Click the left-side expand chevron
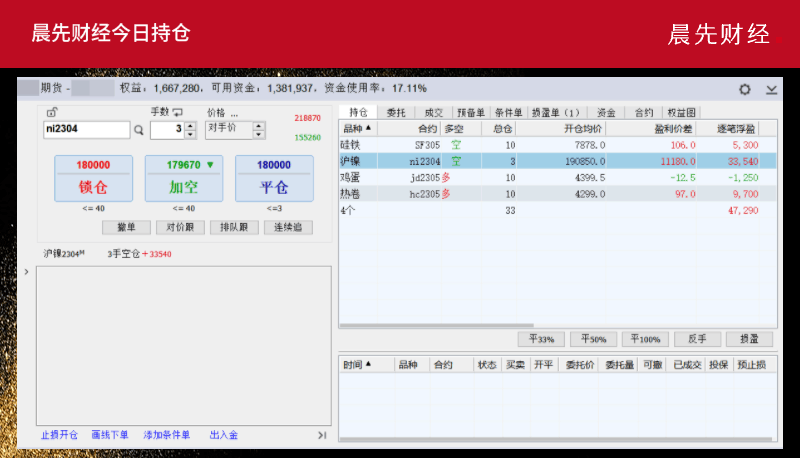 pyautogui.click(x=26, y=270)
